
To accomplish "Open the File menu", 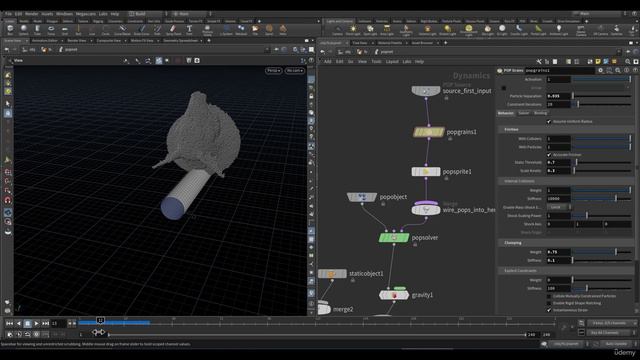I will [8, 14].
